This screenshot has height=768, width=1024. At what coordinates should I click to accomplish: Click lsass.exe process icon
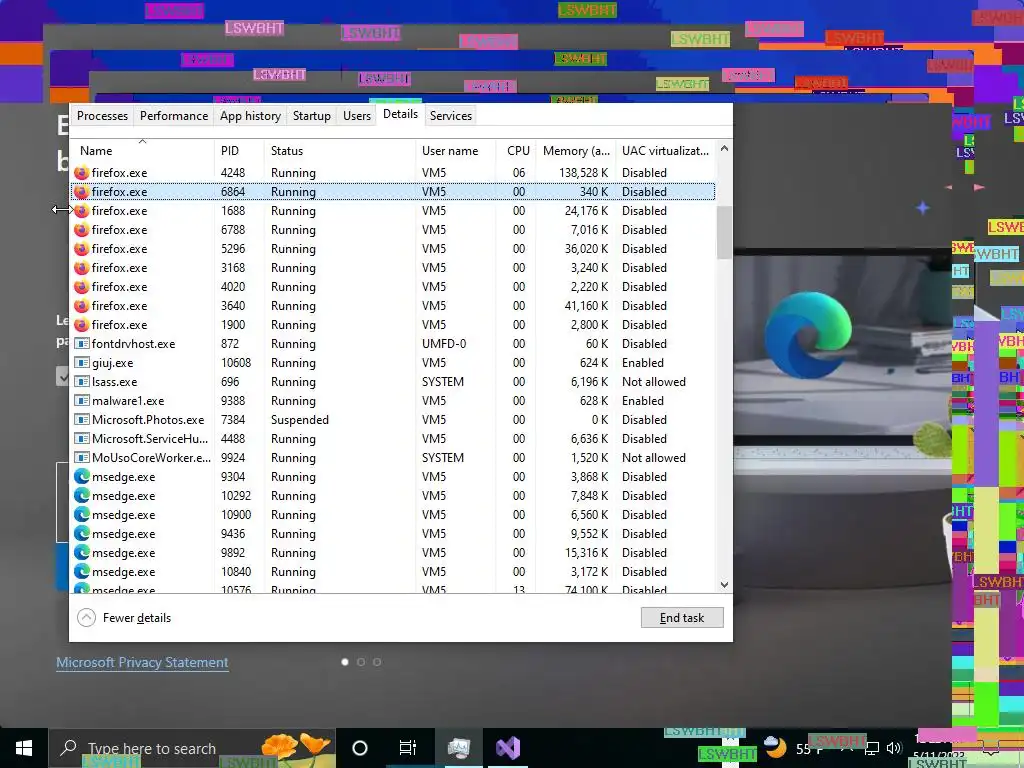point(82,381)
